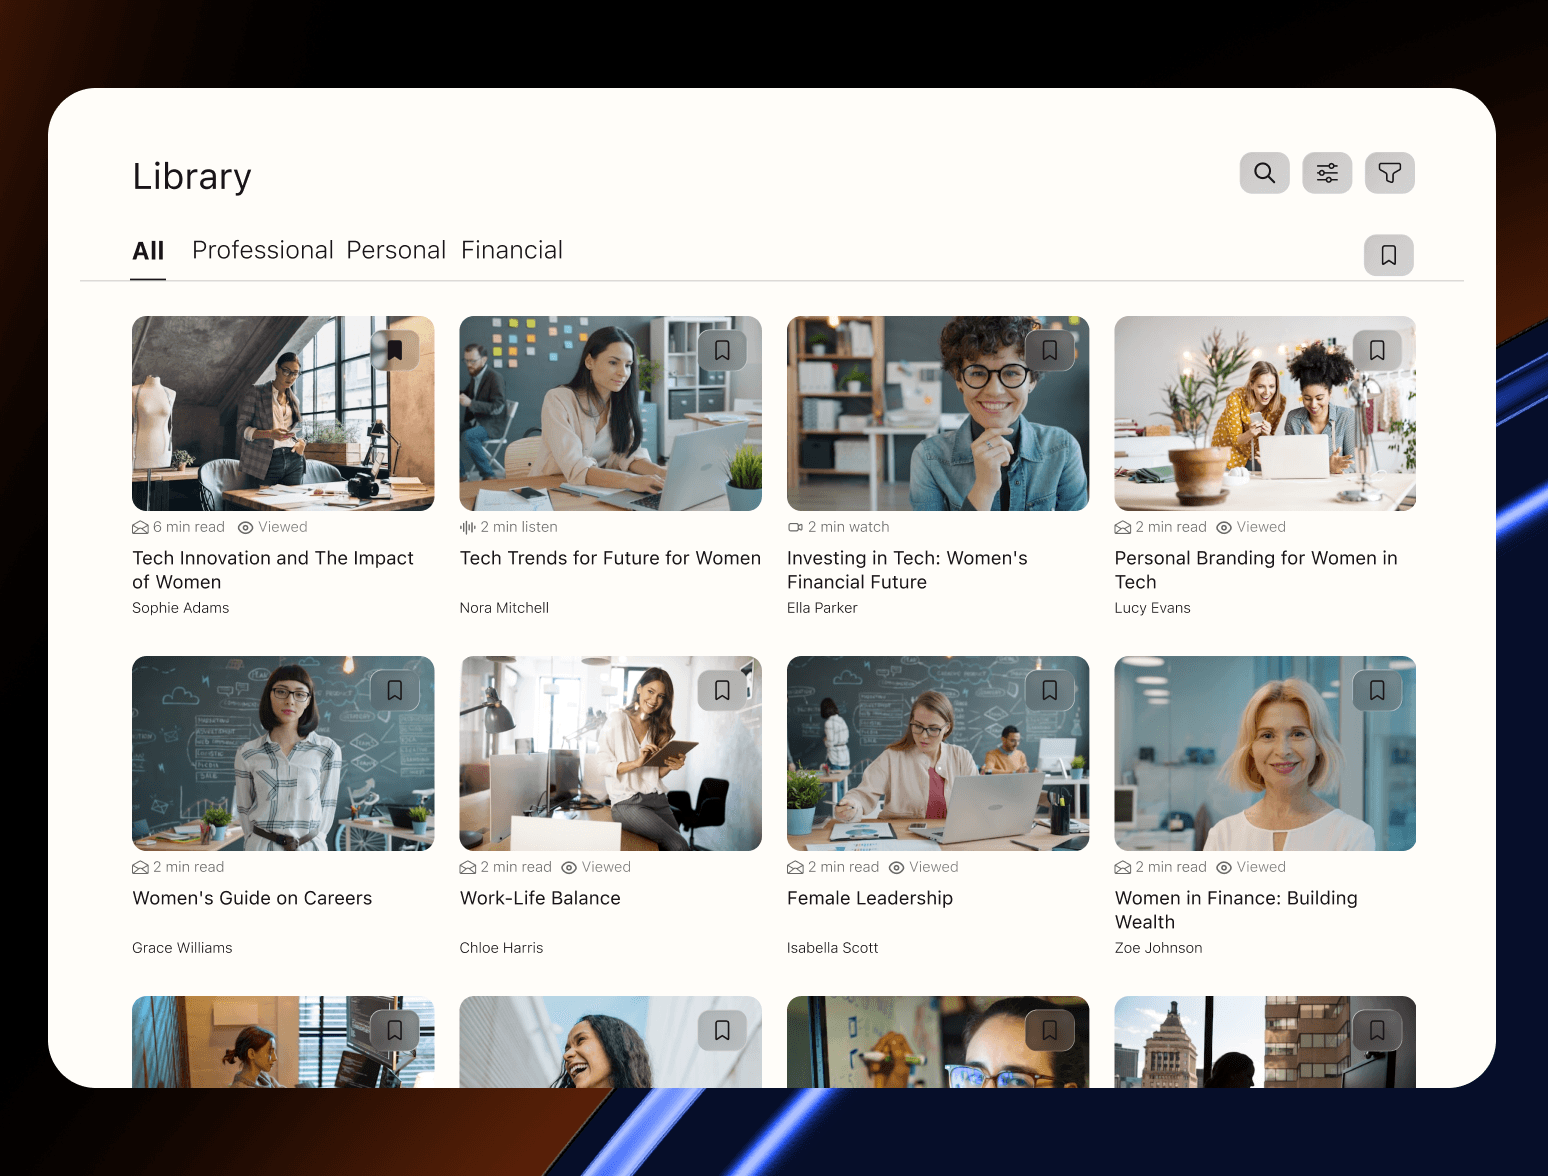Switch to the Financial tab
This screenshot has width=1548, height=1176.
[x=512, y=250]
